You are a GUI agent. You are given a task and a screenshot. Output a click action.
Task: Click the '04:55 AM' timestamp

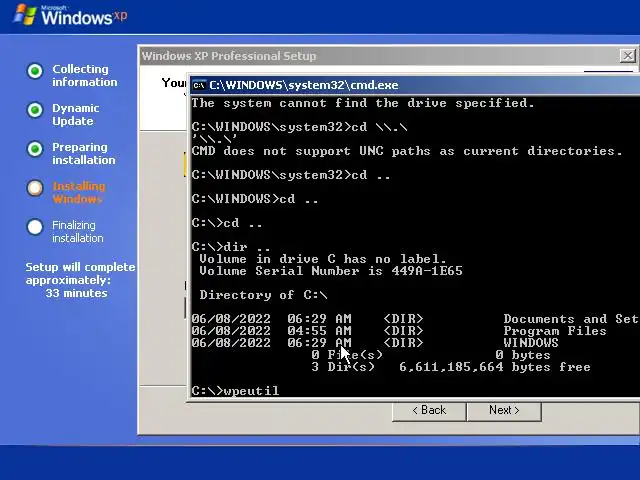click(x=319, y=331)
